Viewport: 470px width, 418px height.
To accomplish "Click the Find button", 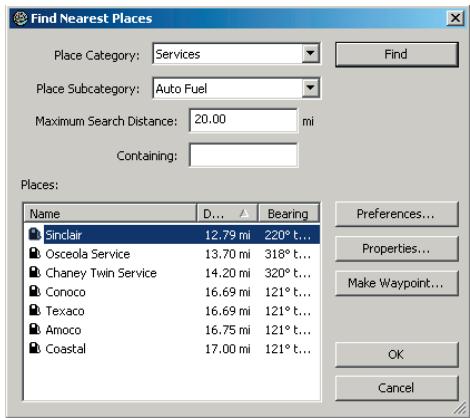I will [397, 54].
